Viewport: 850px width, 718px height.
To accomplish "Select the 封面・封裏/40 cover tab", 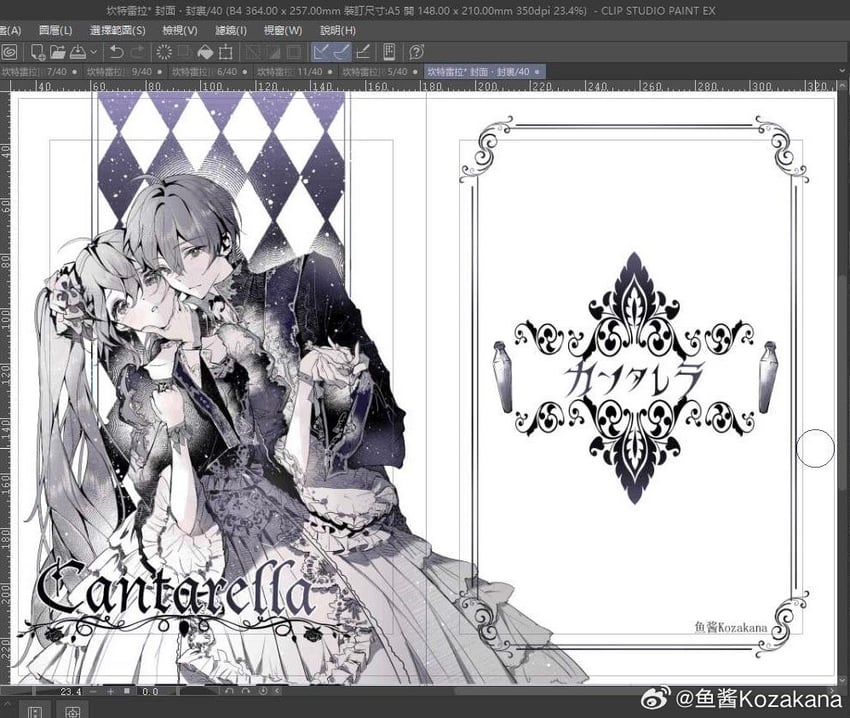I will click(485, 72).
